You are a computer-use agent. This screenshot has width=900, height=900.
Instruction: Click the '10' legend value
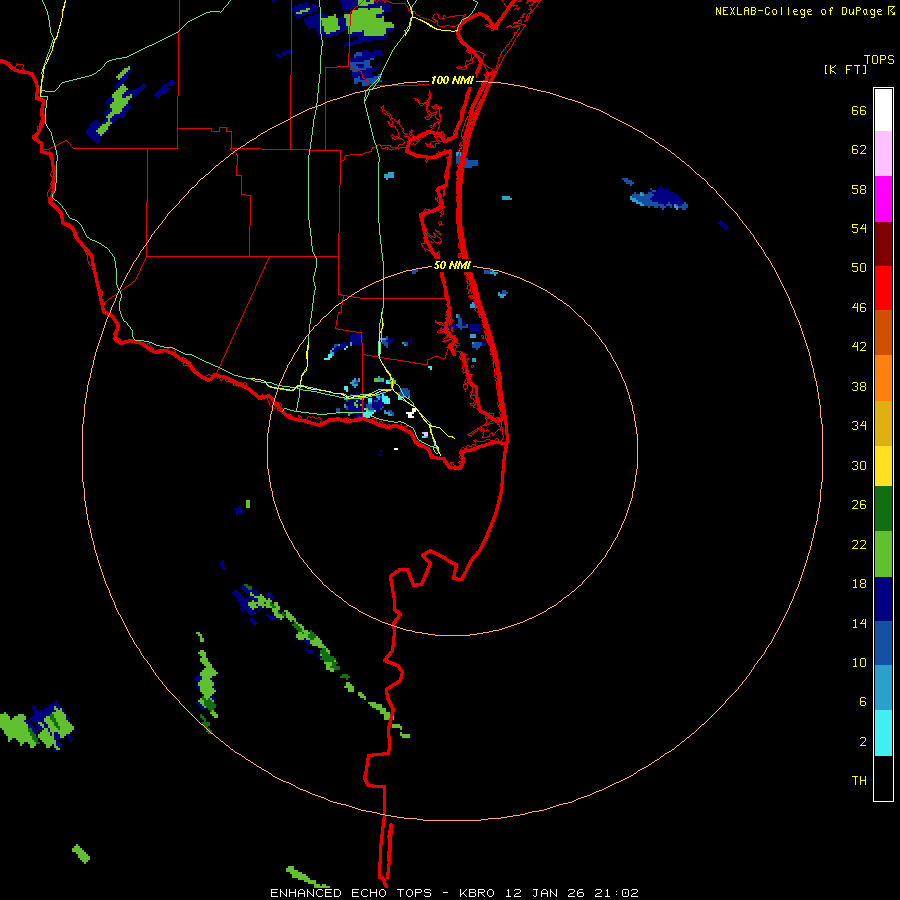pos(859,662)
